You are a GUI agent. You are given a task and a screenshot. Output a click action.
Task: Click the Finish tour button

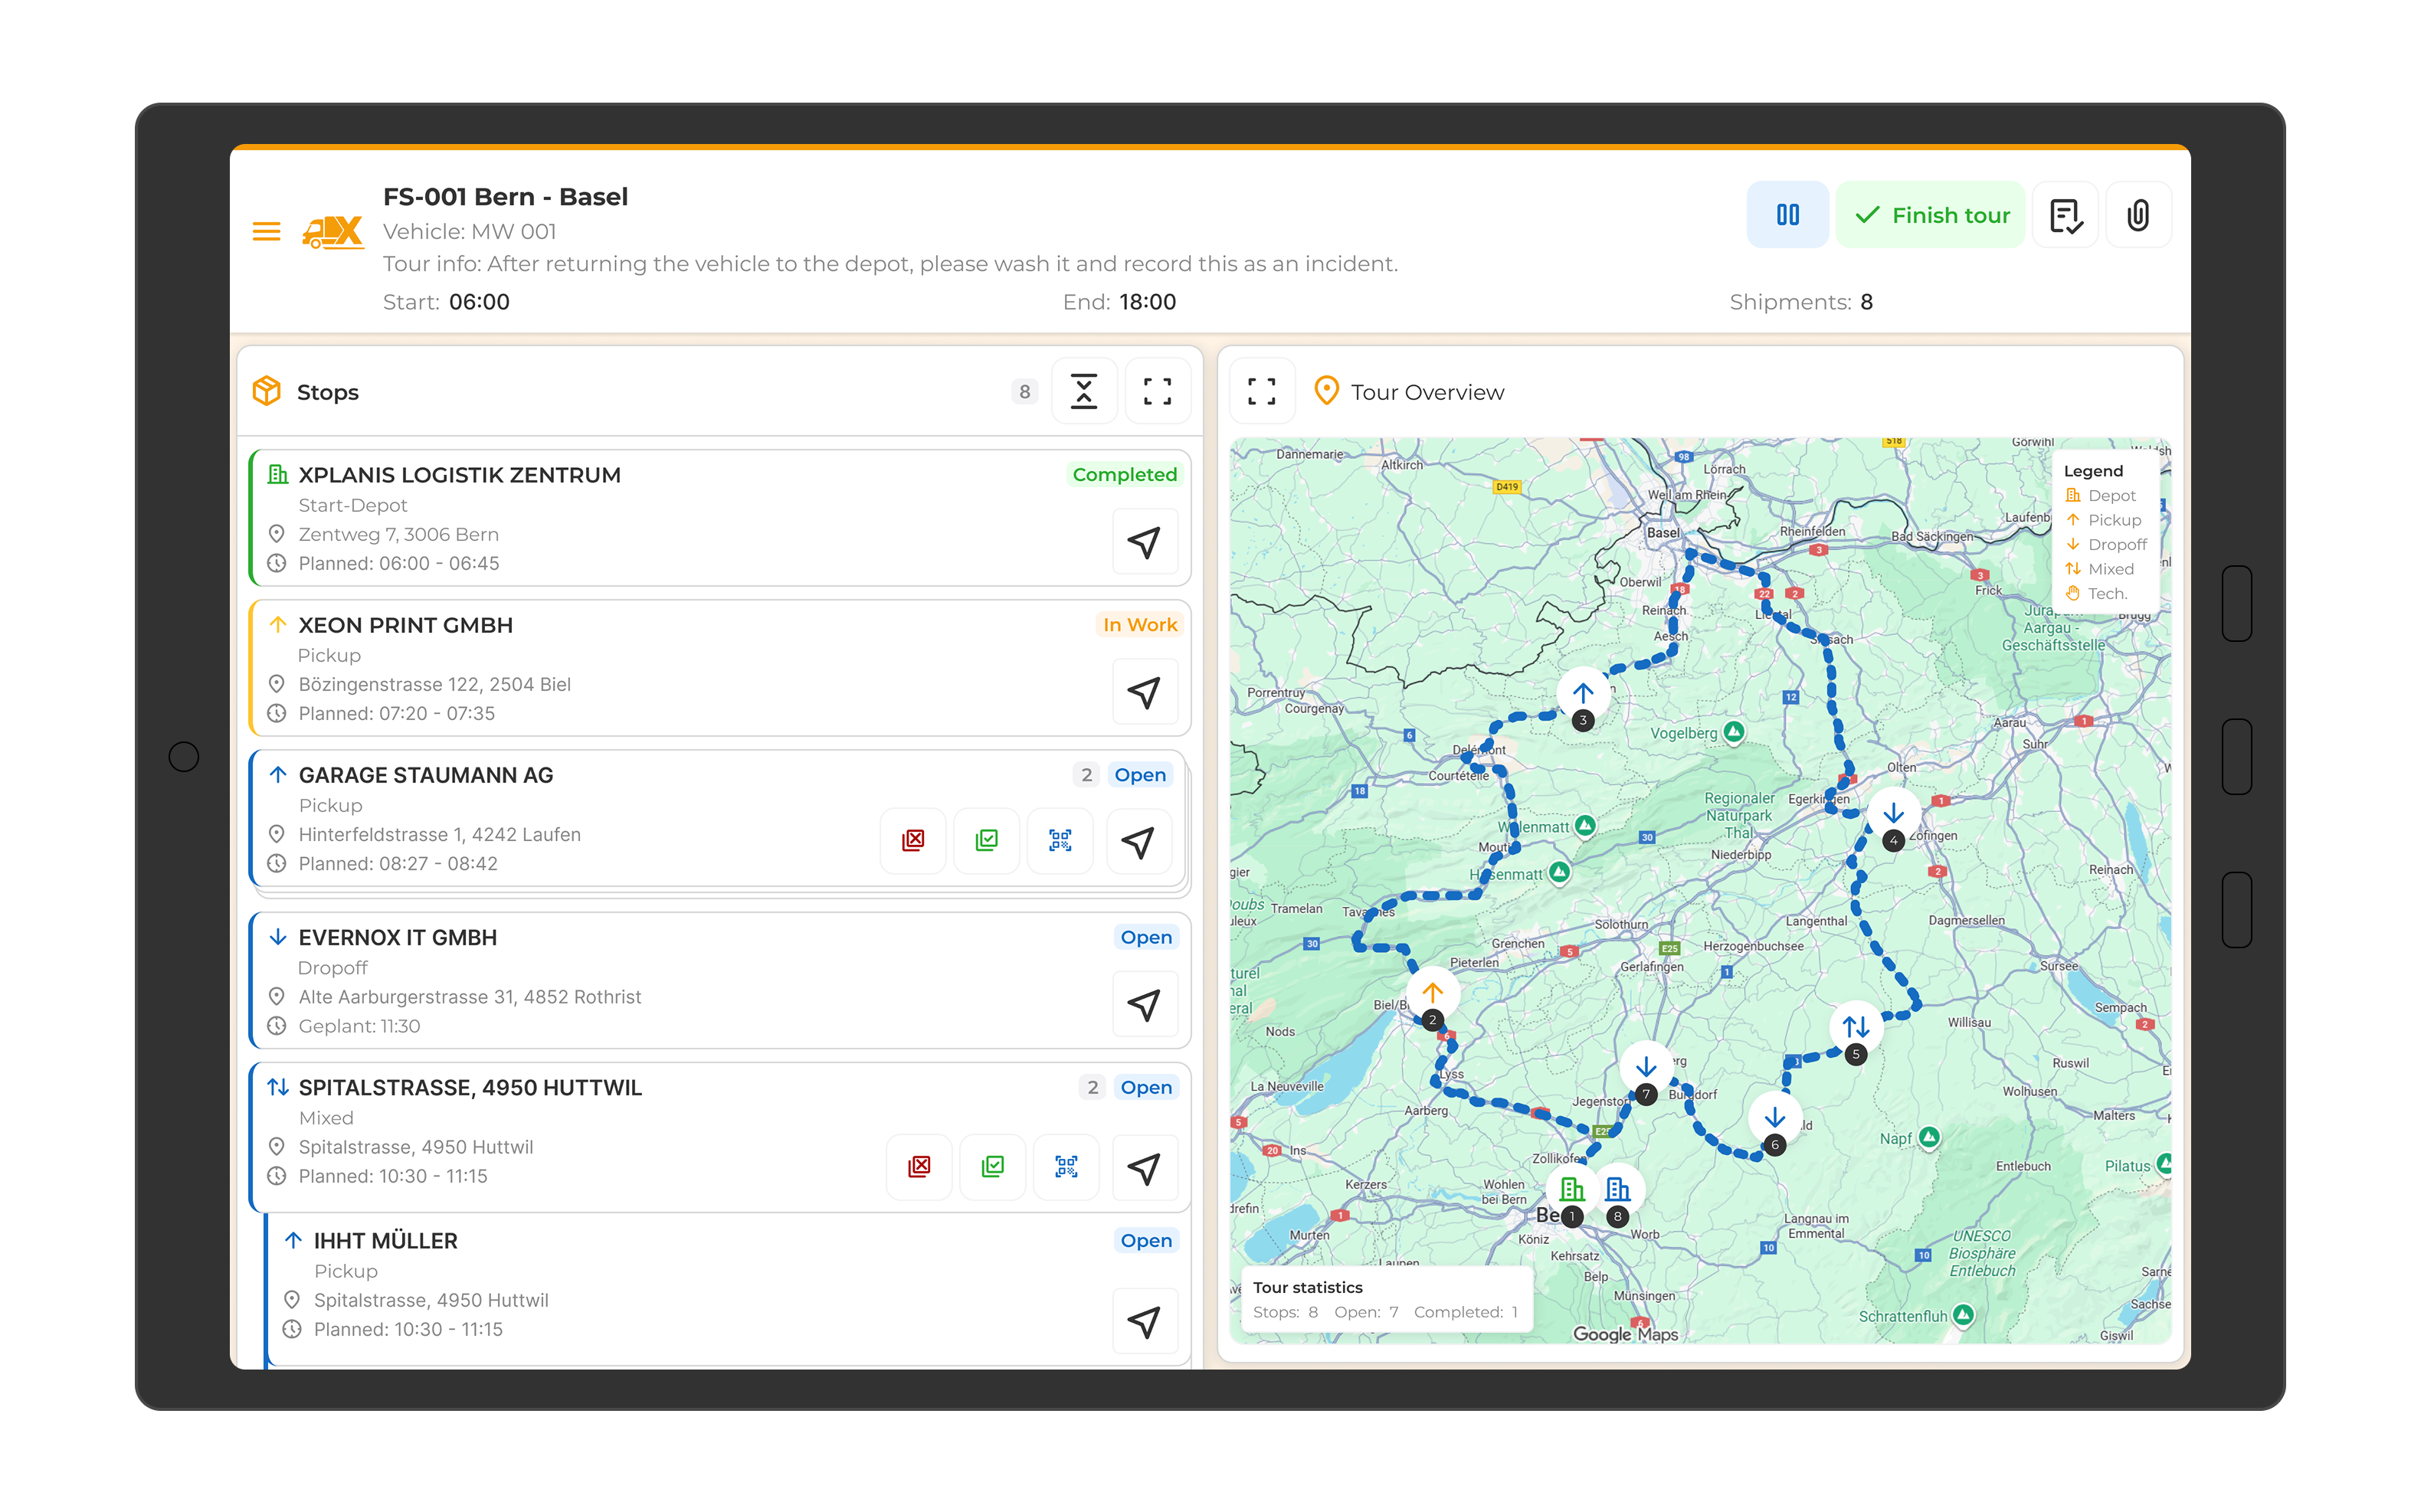[1931, 215]
